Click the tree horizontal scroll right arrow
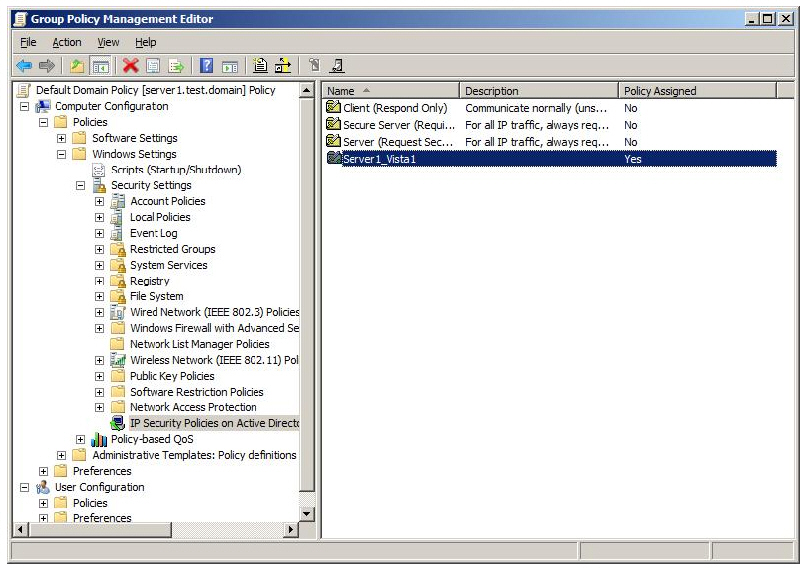Viewport: 807px width, 570px height. pos(291,529)
